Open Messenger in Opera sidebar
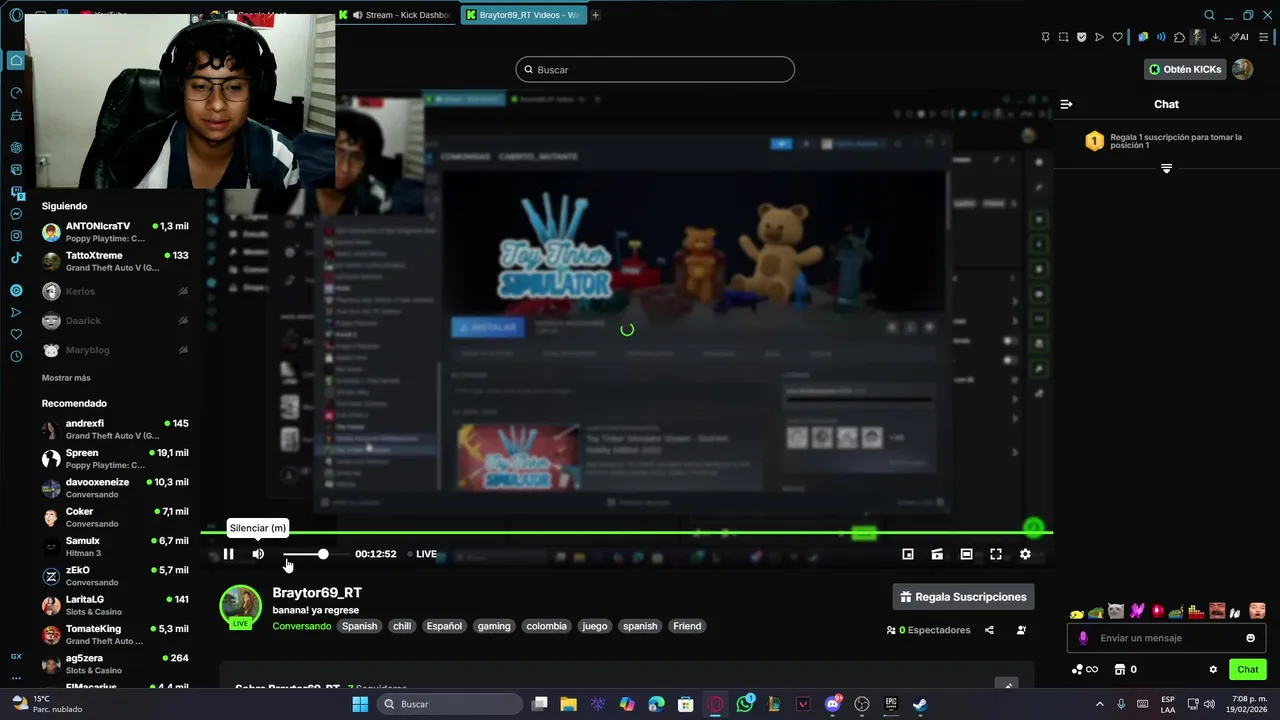This screenshot has height=720, width=1280. (16, 214)
